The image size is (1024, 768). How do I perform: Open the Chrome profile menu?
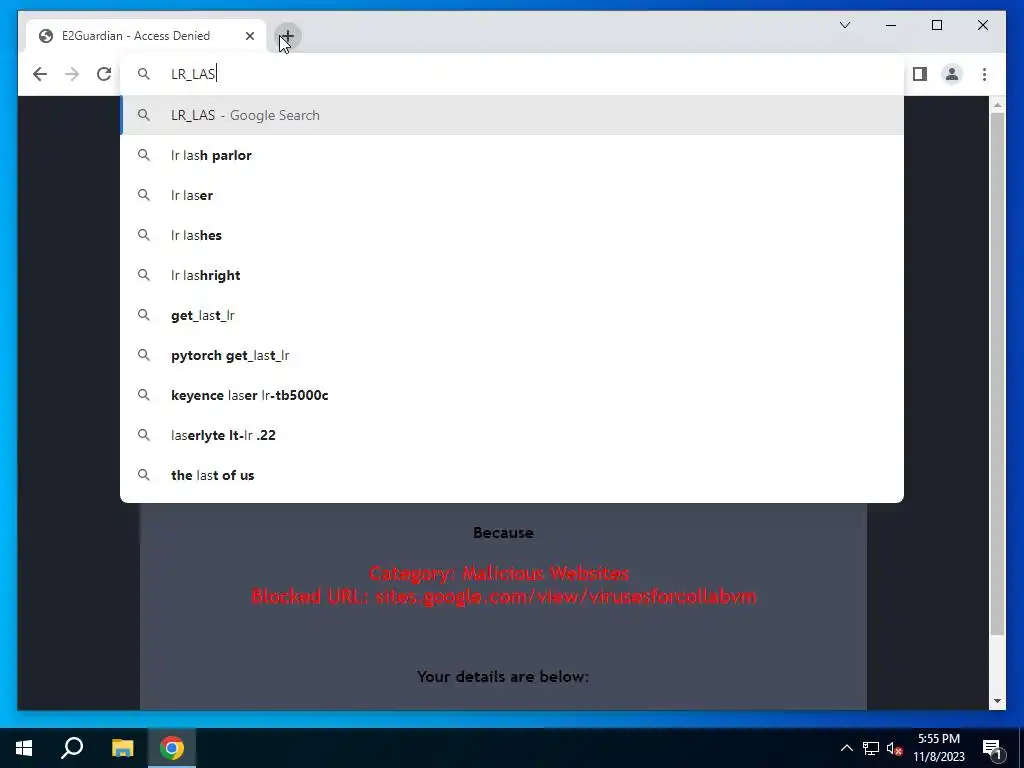pos(952,74)
